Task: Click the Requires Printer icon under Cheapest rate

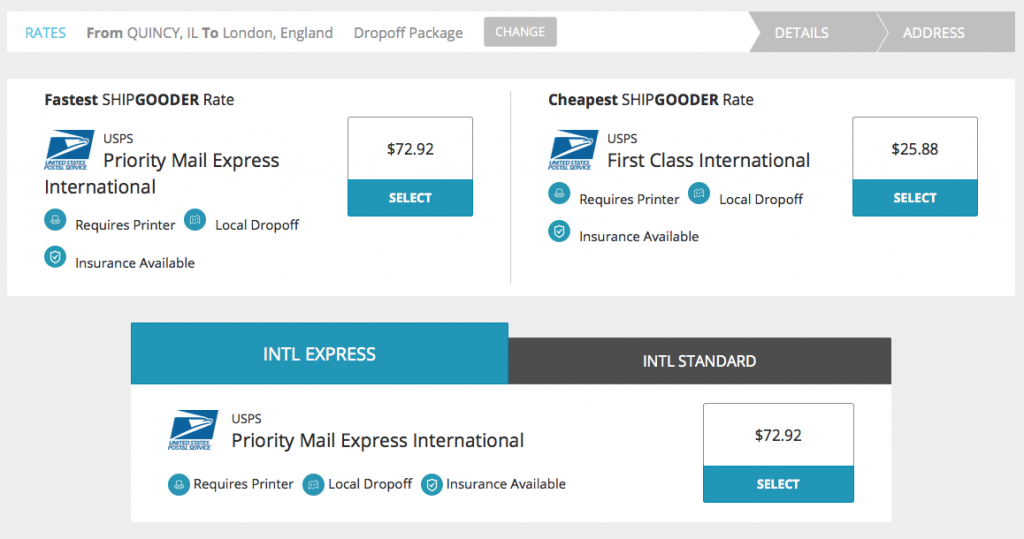Action: [559, 193]
